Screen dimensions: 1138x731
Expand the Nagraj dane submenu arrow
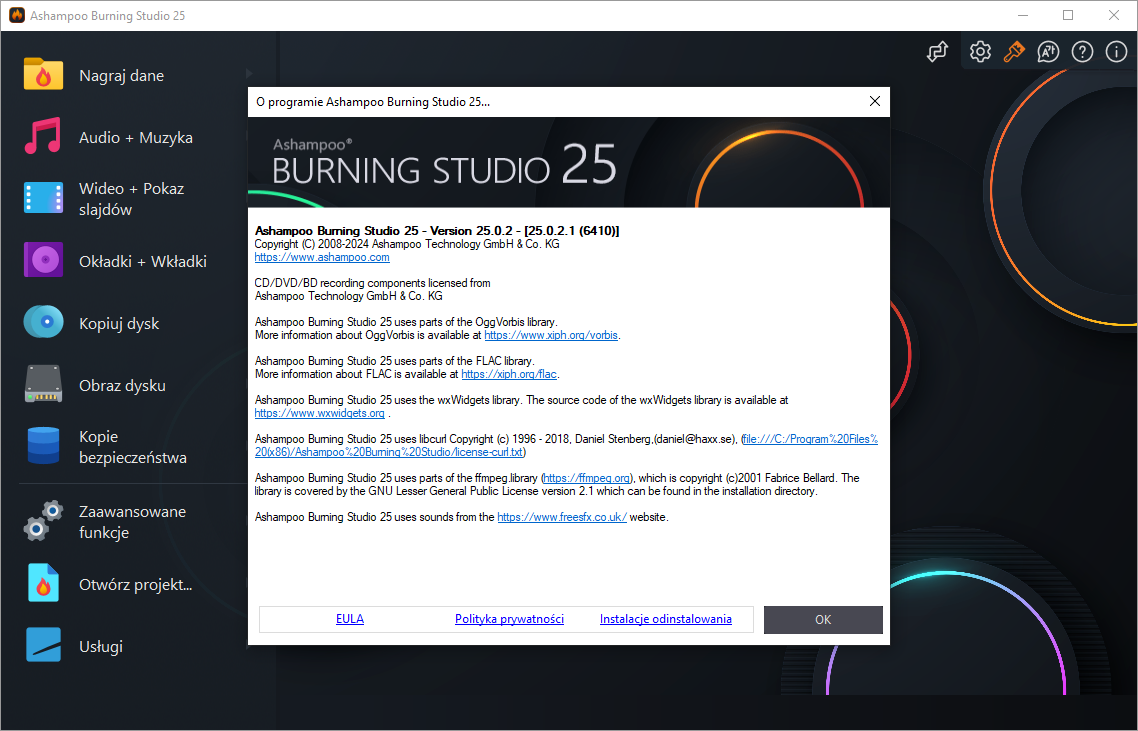249,73
